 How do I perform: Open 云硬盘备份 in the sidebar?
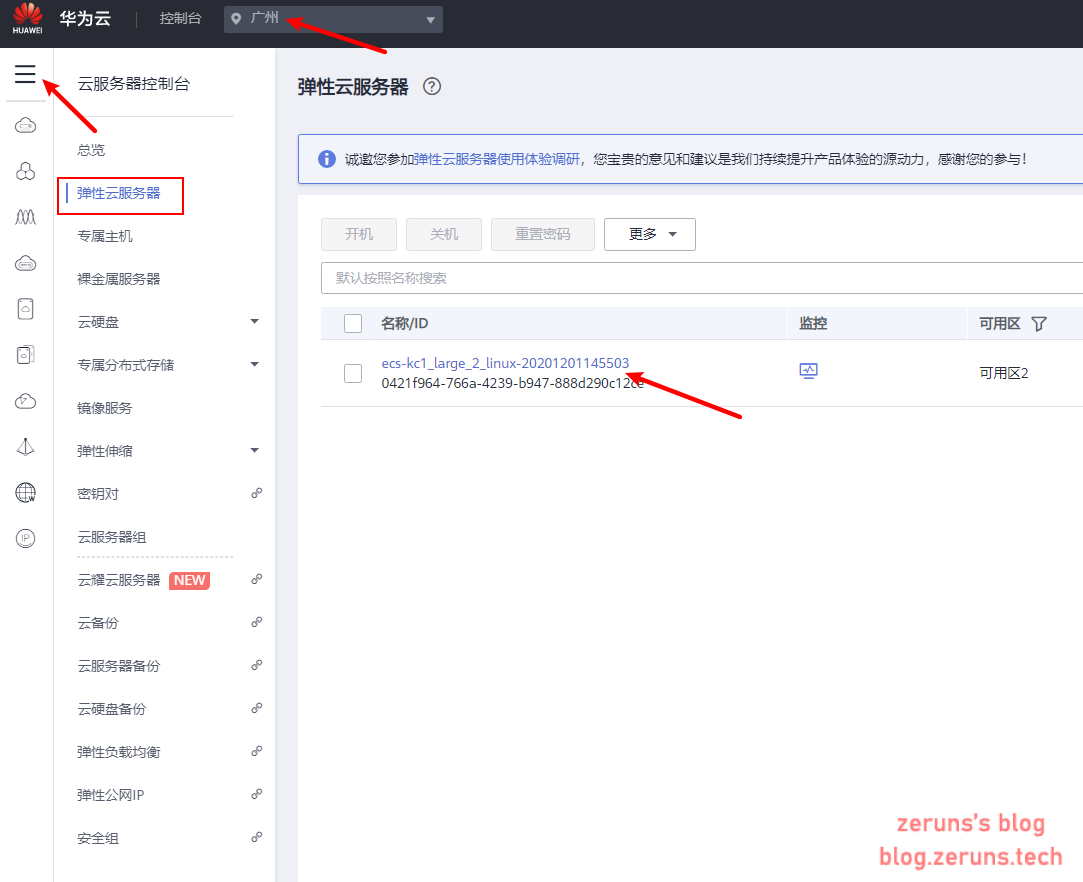tap(112, 709)
